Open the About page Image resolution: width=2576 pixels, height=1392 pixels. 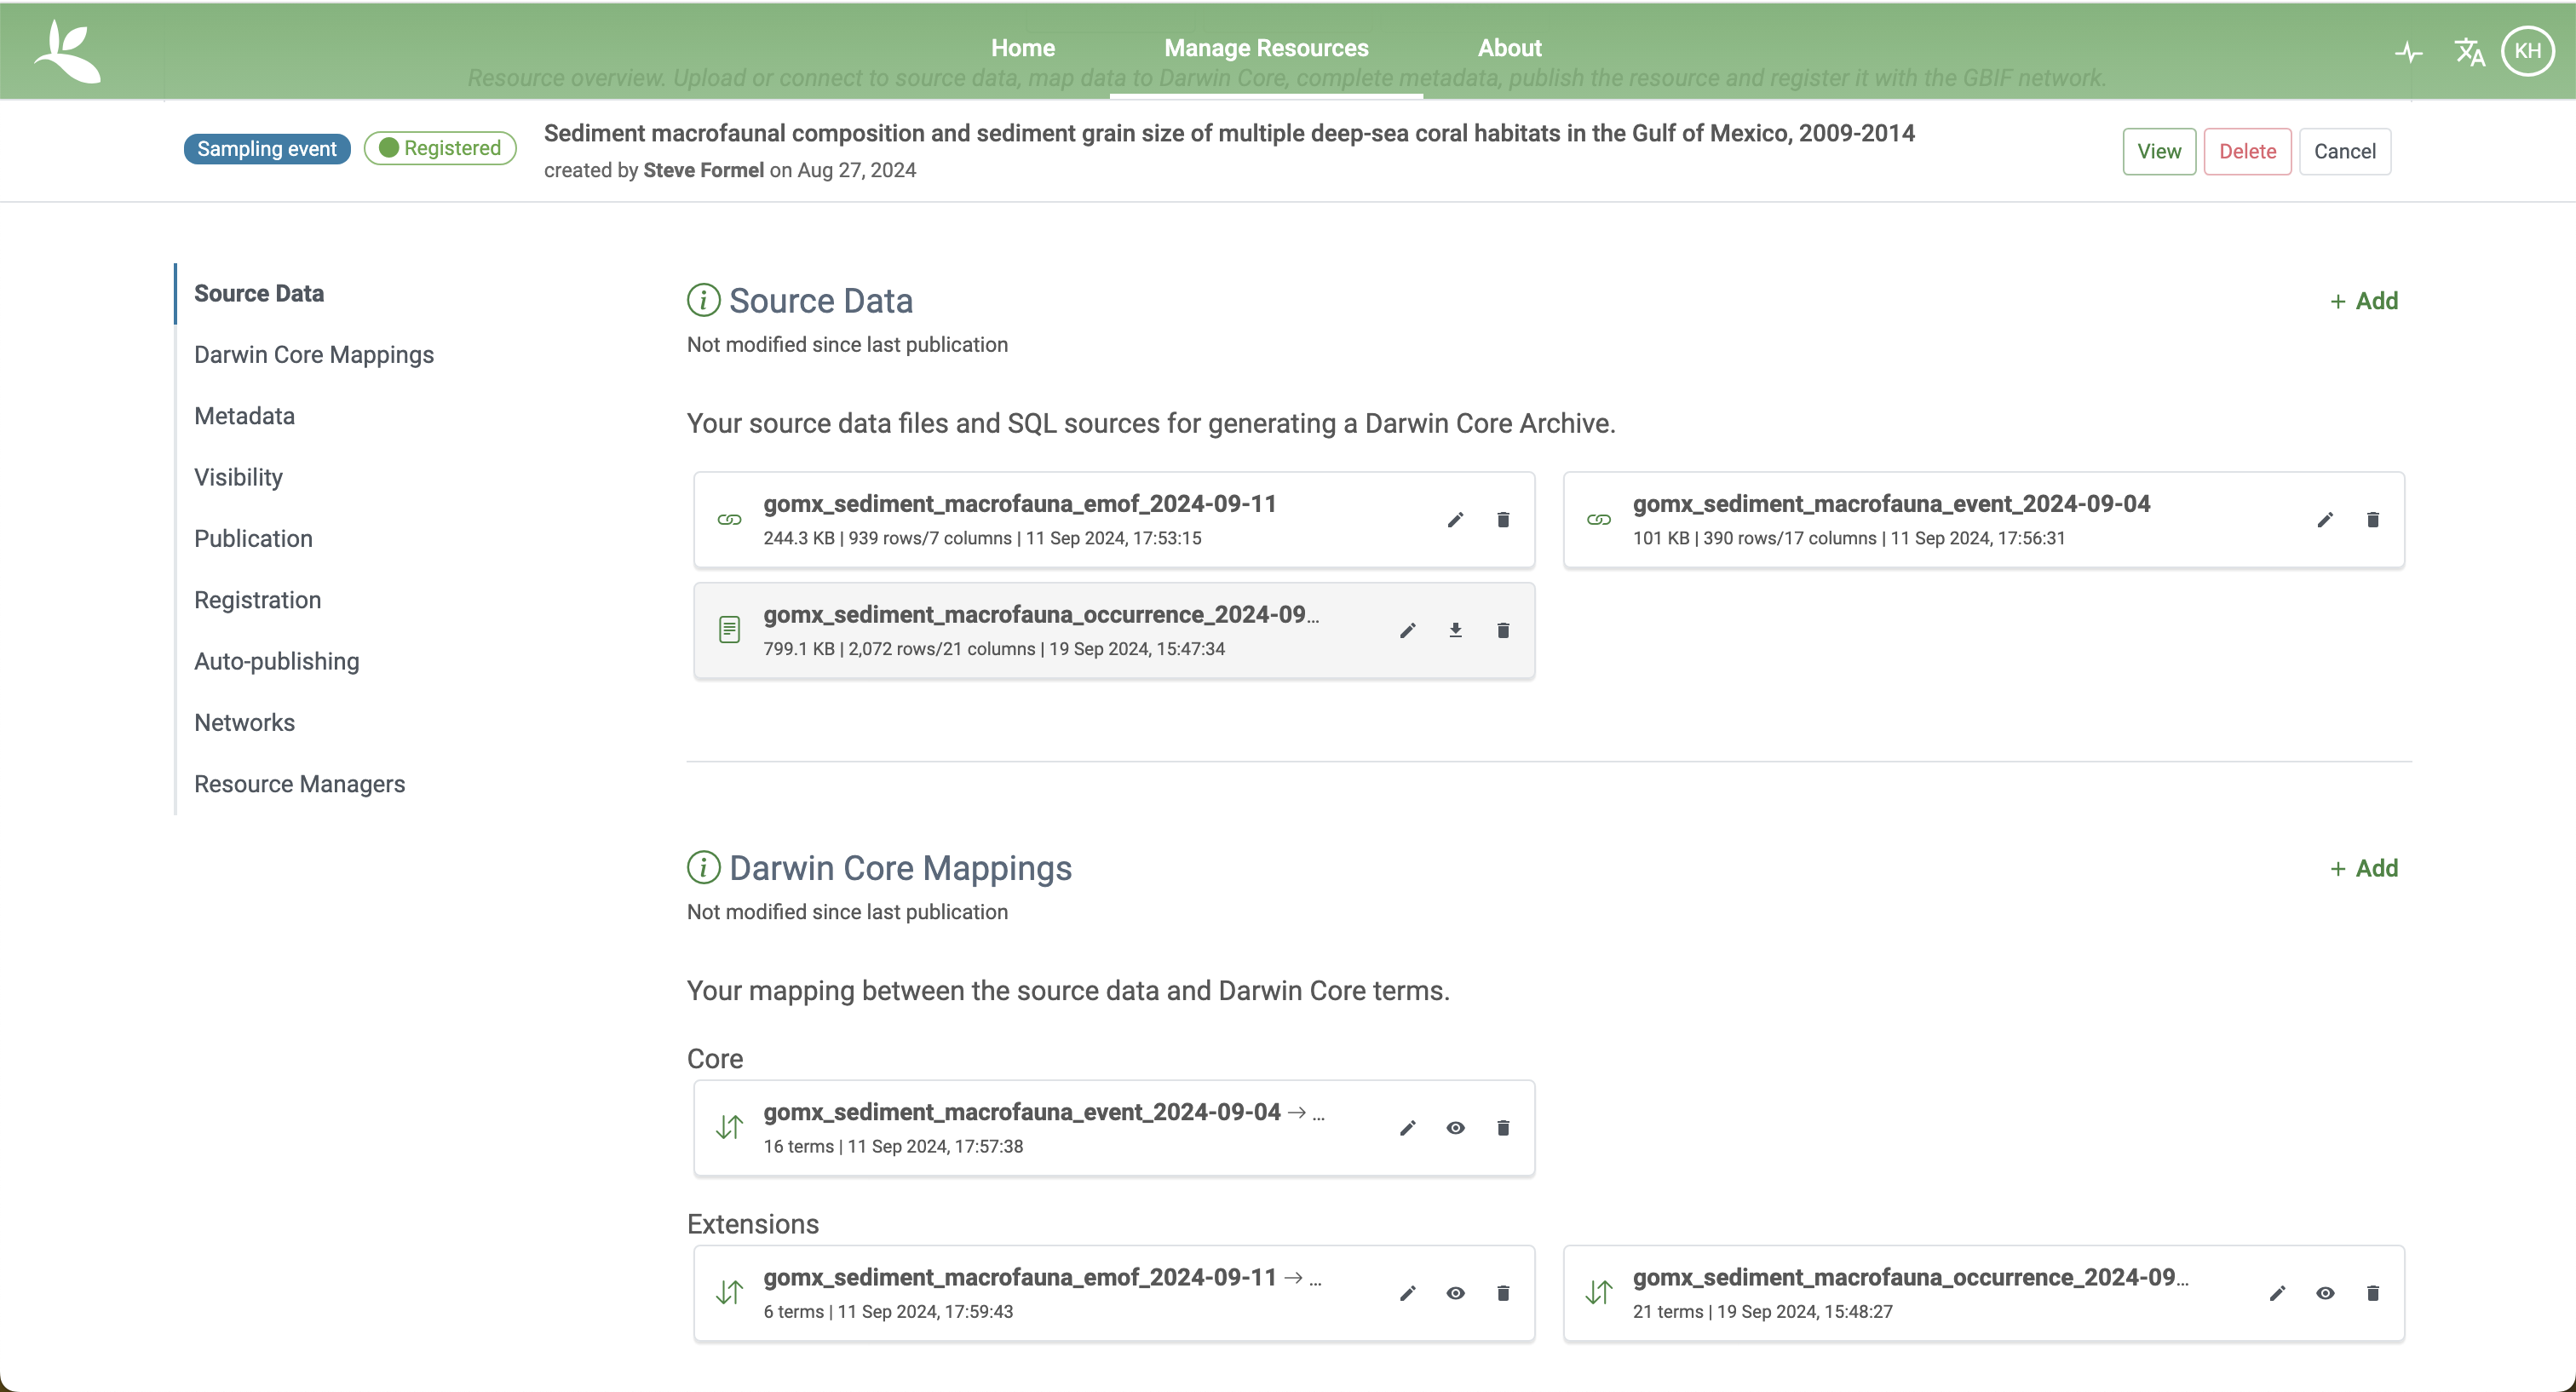coord(1509,48)
